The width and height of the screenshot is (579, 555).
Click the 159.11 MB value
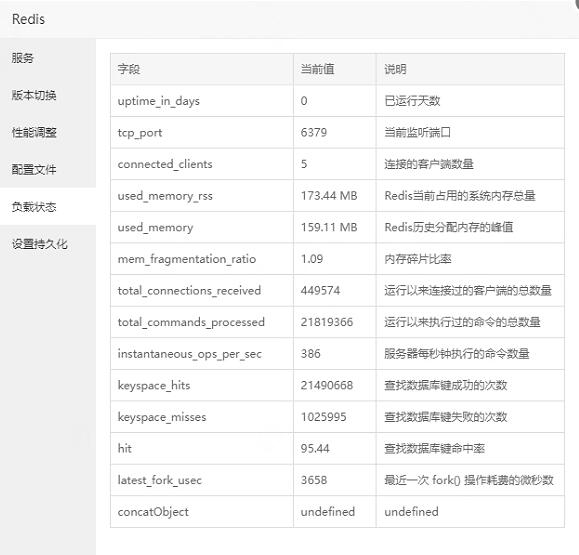pyautogui.click(x=329, y=227)
